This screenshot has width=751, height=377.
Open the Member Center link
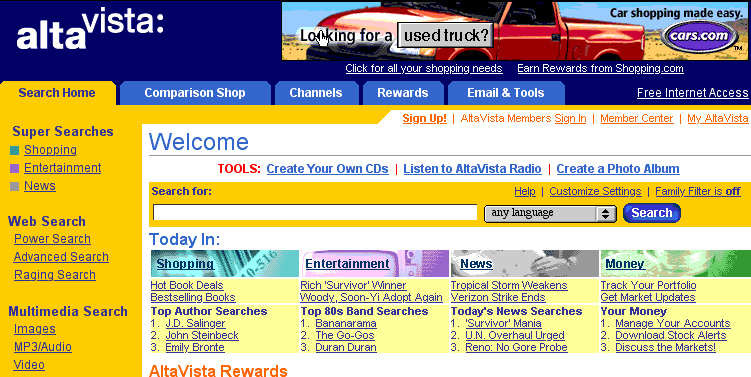[x=637, y=118]
